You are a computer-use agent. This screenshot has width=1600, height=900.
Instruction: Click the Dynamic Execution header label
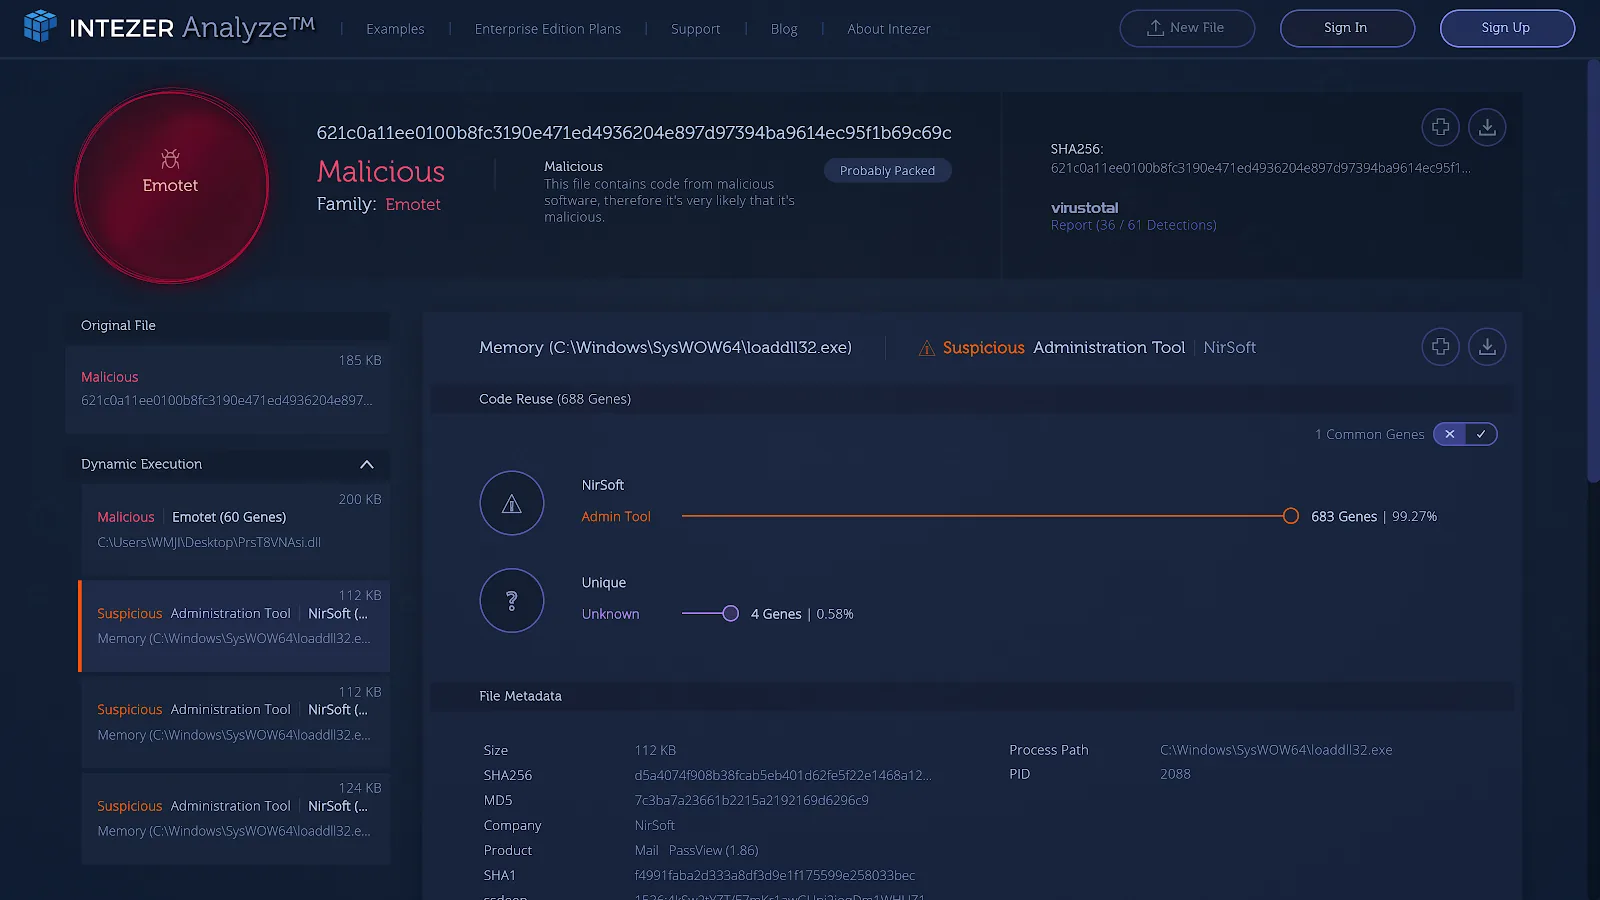[141, 464]
